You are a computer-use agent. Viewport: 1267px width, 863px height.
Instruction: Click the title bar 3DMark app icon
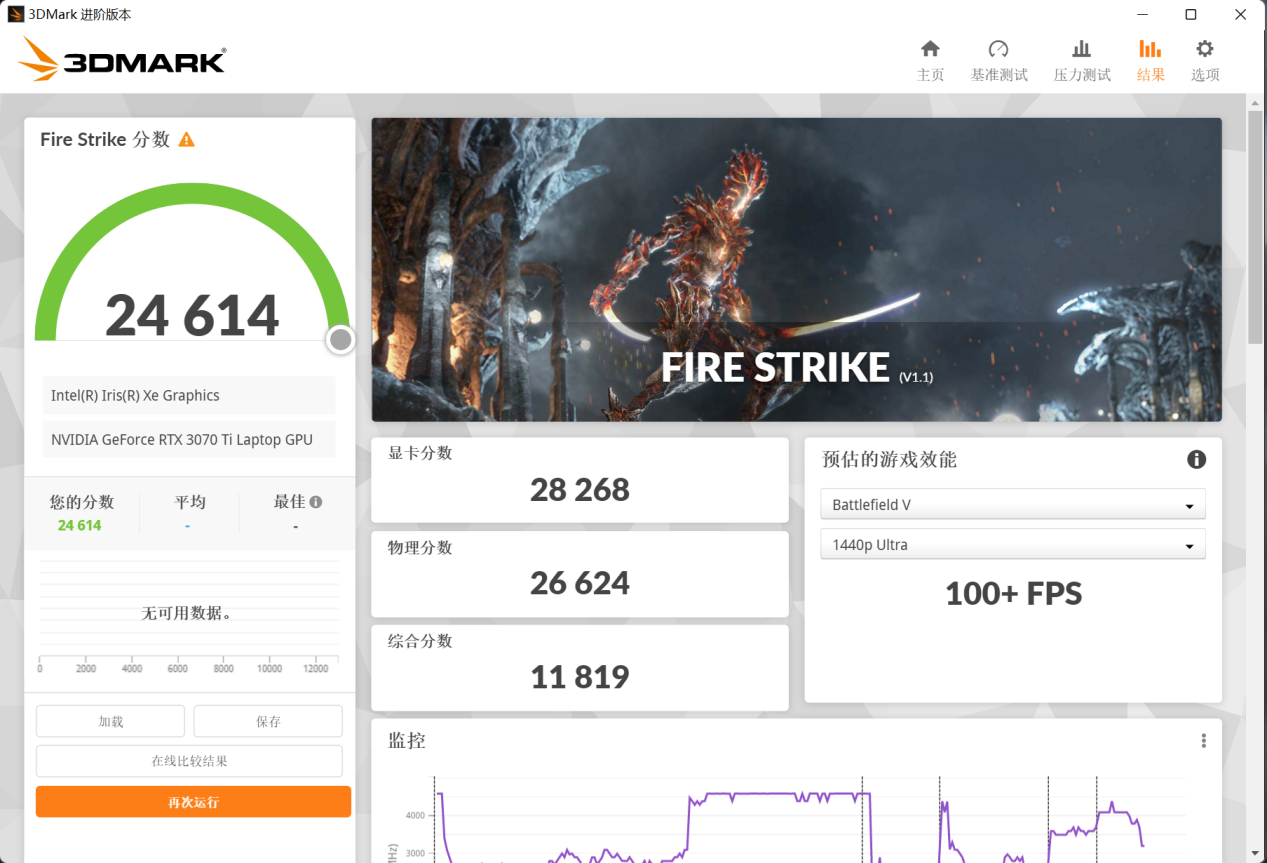15,14
